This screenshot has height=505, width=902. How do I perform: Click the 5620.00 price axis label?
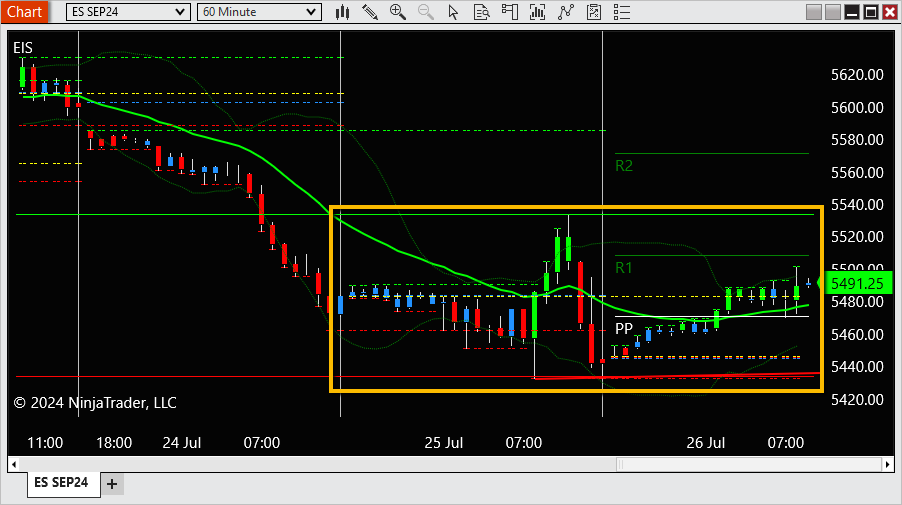point(857,75)
